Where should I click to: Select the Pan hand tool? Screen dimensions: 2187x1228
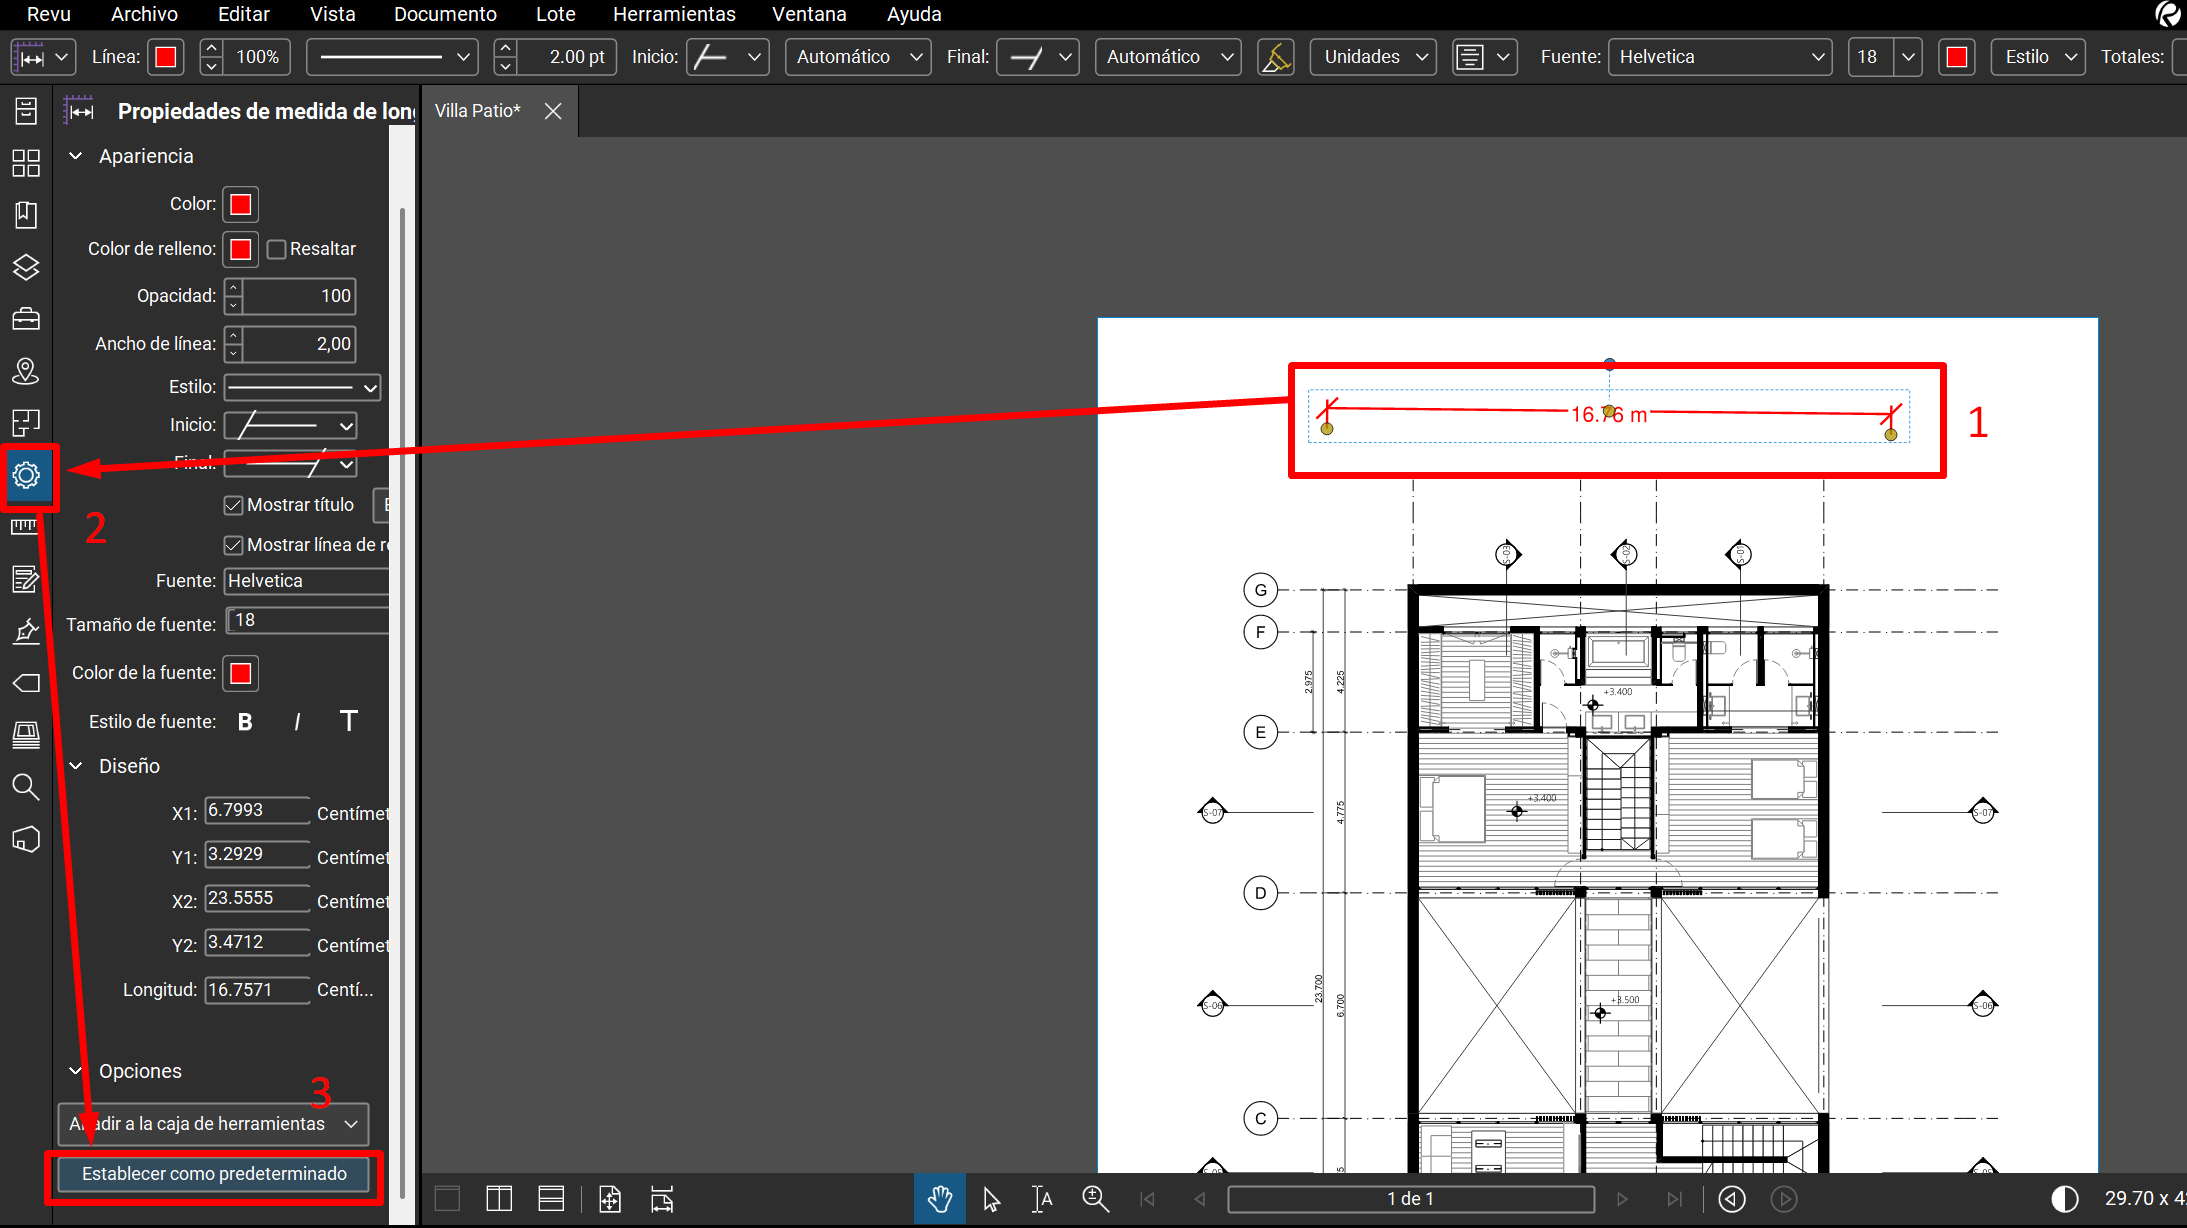pyautogui.click(x=939, y=1199)
